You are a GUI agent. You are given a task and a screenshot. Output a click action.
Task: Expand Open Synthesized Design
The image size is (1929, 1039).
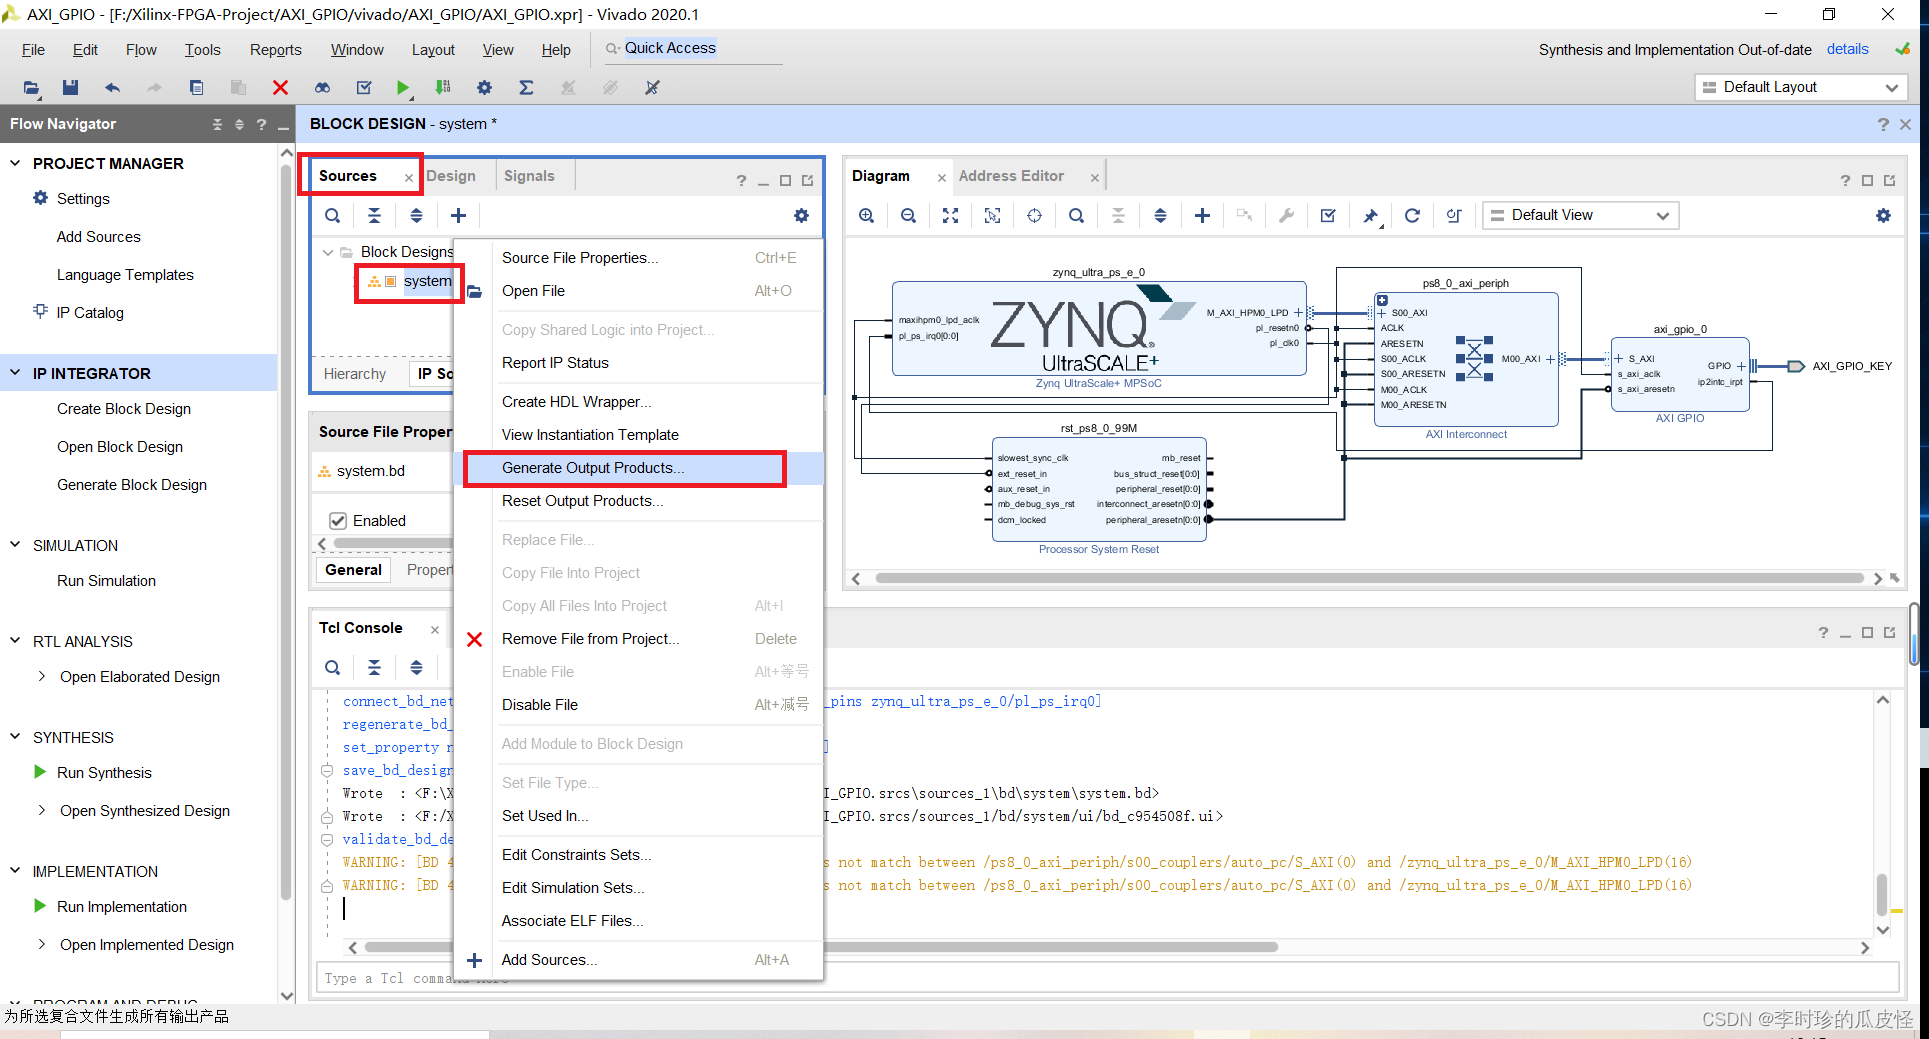tap(41, 811)
